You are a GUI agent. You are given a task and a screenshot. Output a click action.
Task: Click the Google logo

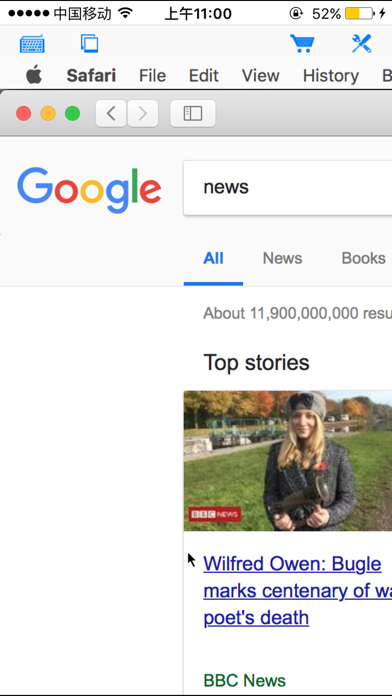[89, 190]
